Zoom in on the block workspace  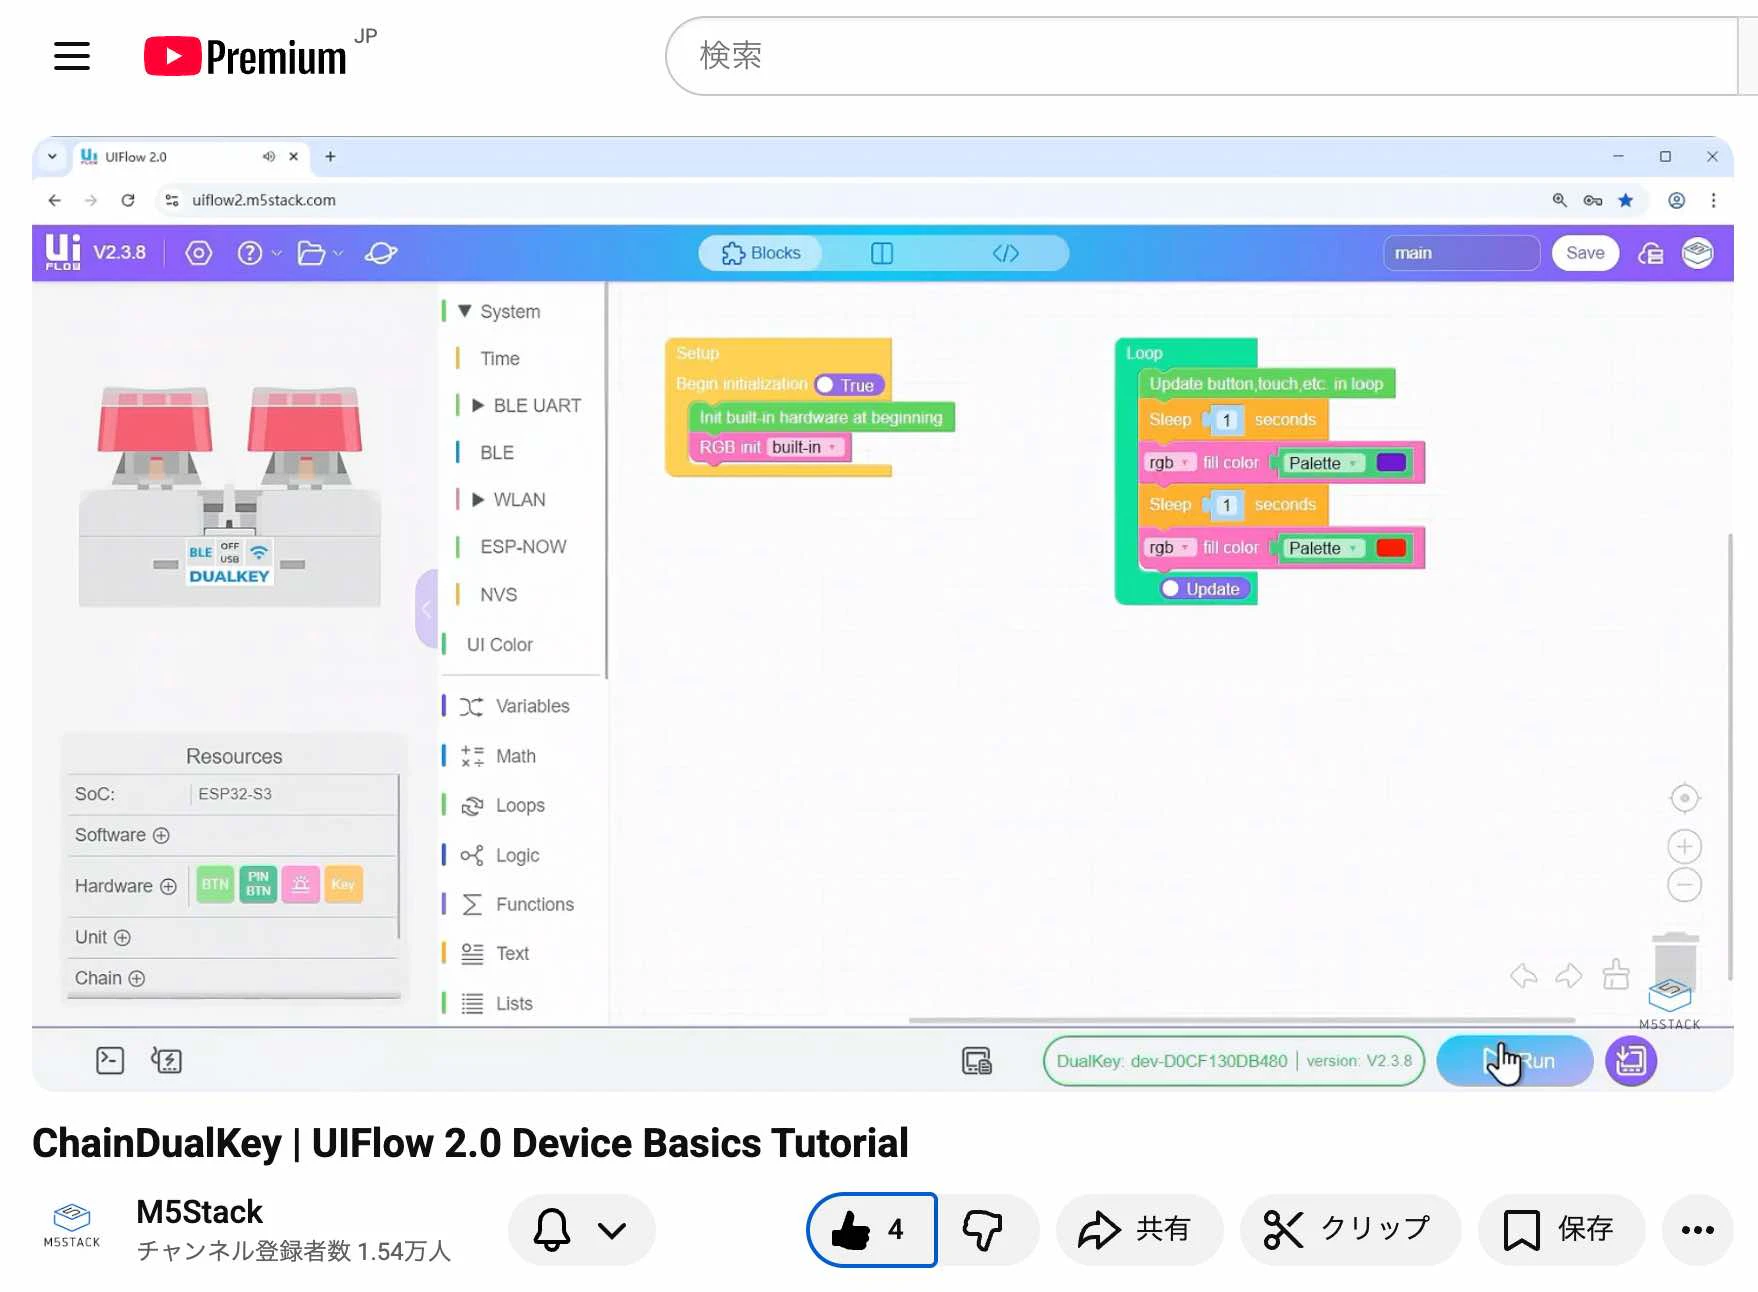(x=1685, y=847)
